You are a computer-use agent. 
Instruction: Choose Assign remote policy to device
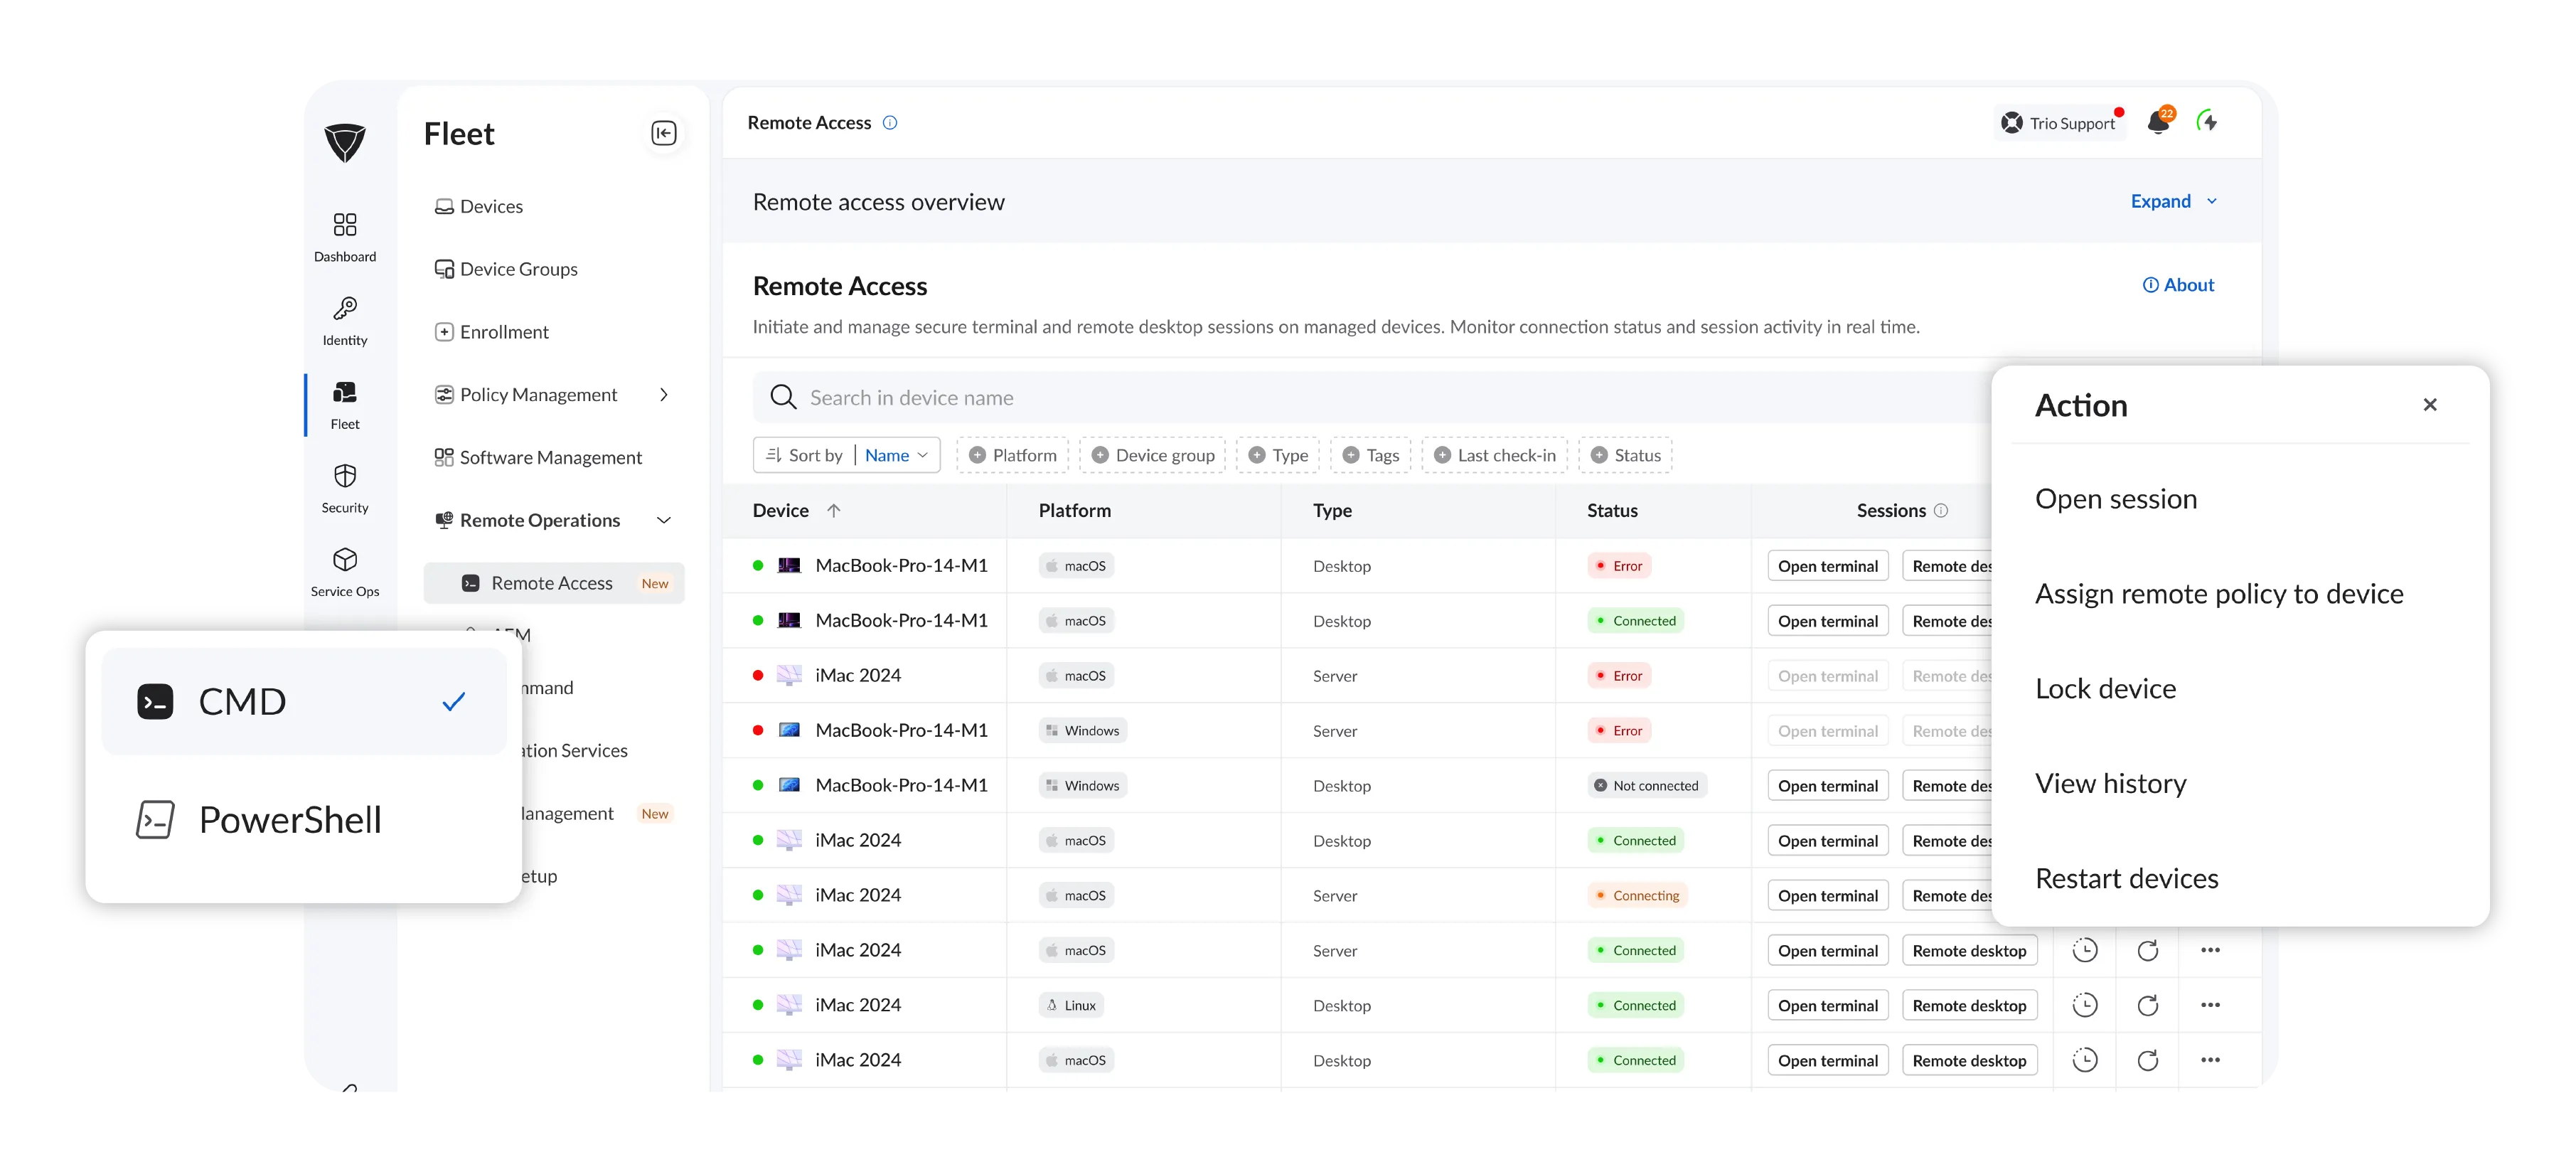[x=2219, y=594]
